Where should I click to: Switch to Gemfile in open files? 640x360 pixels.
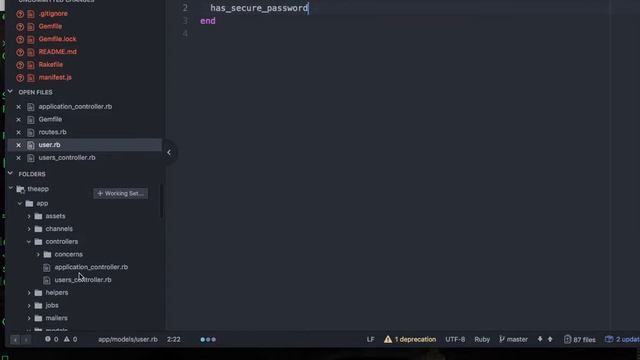(50, 119)
